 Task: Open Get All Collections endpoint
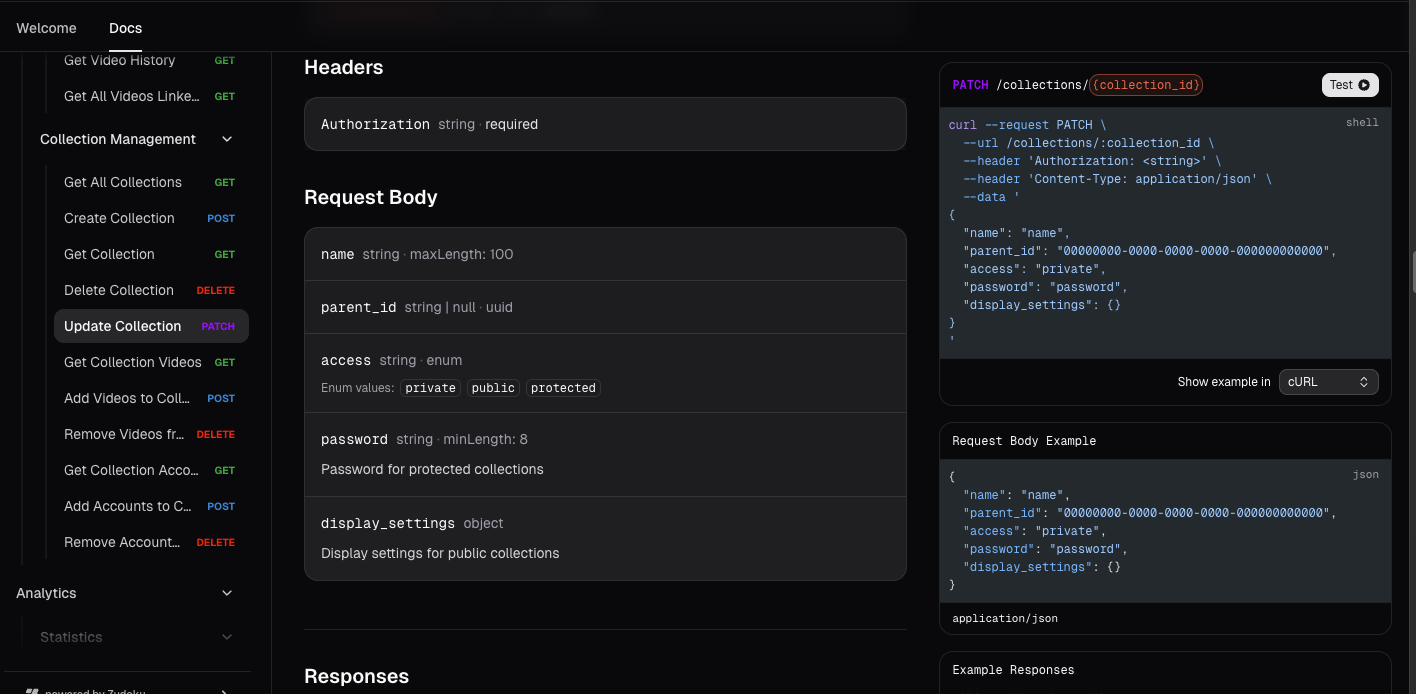click(123, 182)
